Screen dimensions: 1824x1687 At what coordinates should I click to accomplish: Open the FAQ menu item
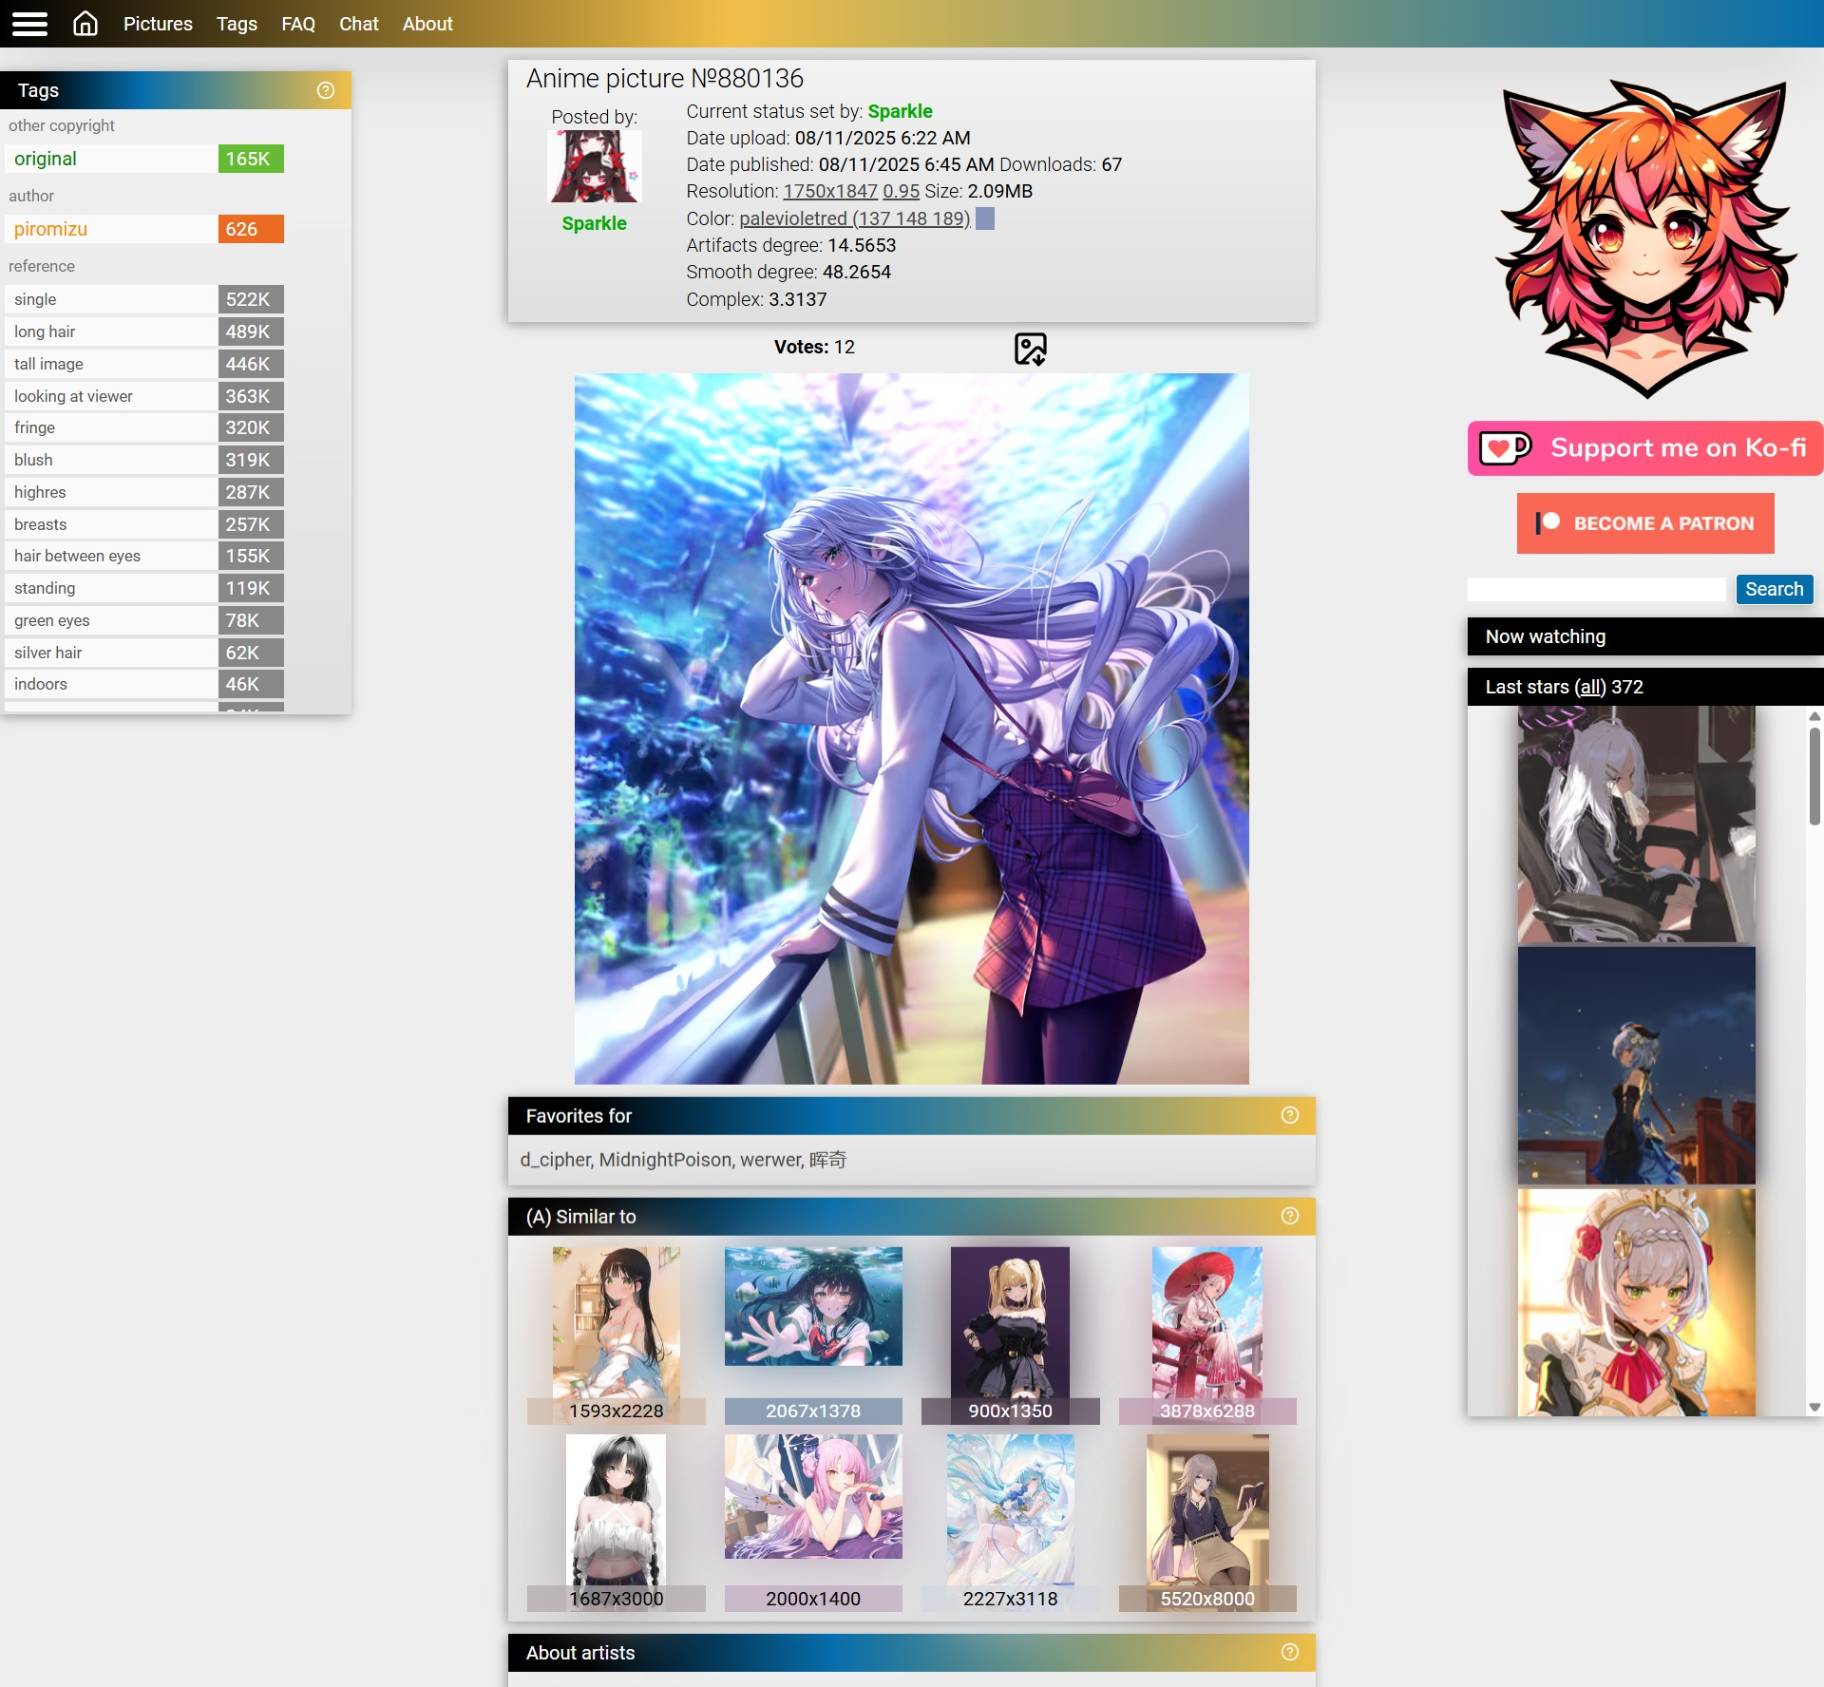pyautogui.click(x=298, y=23)
